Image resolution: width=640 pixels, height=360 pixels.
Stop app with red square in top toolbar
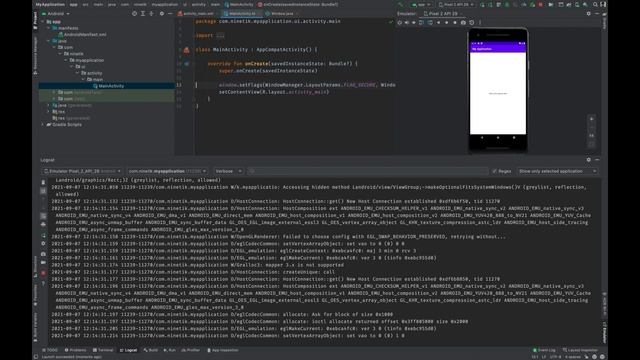tap(541, 4)
